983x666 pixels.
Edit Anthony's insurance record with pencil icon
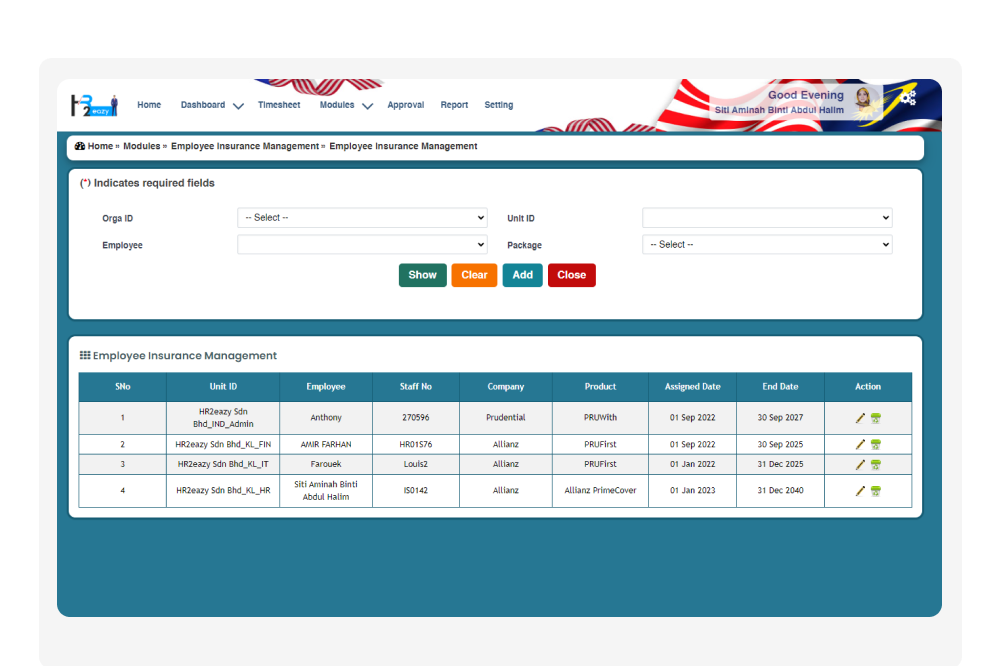pyautogui.click(x=860, y=418)
